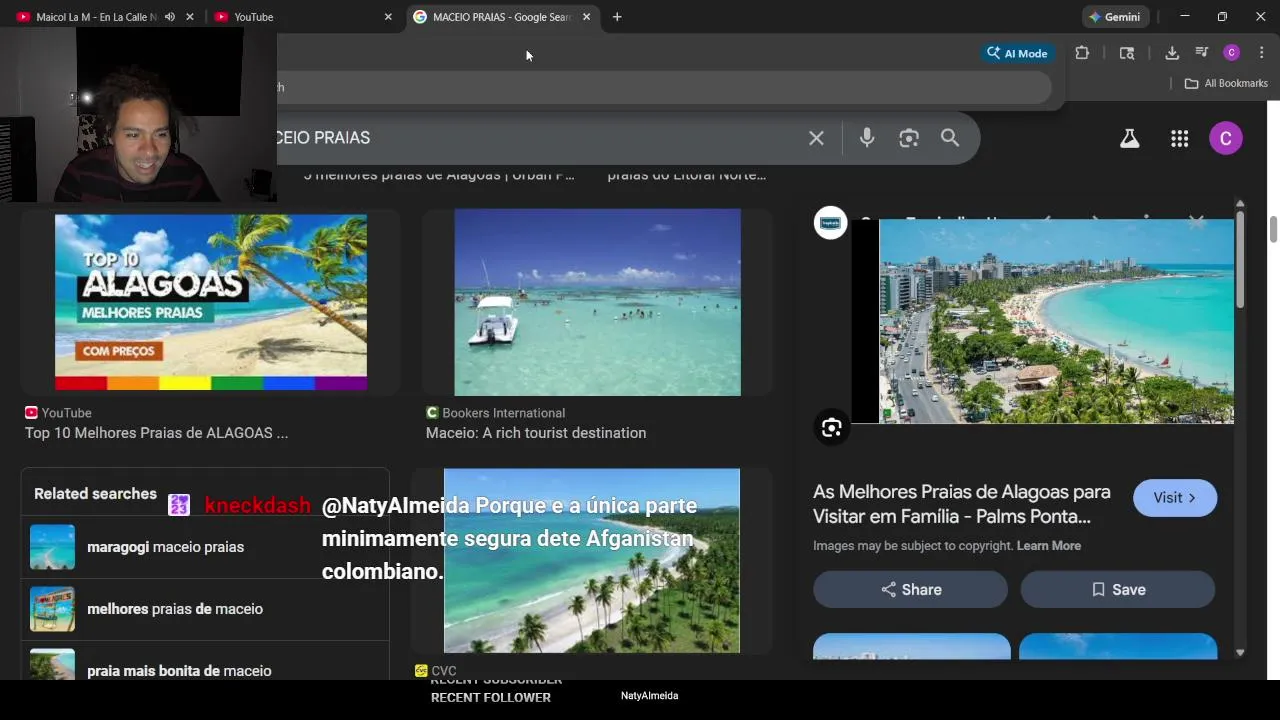Close the MACEIO PRAIAS Google Search tab
This screenshot has height=720, width=1280.
[x=586, y=17]
